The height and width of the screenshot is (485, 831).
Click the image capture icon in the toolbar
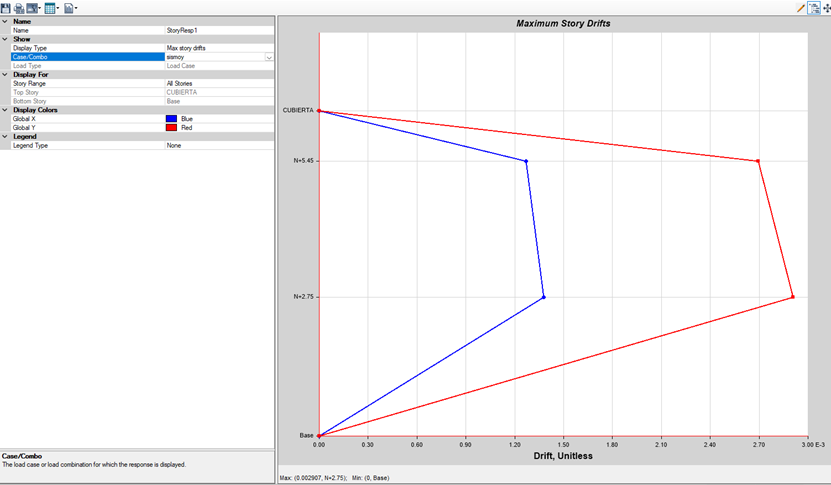click(x=32, y=8)
